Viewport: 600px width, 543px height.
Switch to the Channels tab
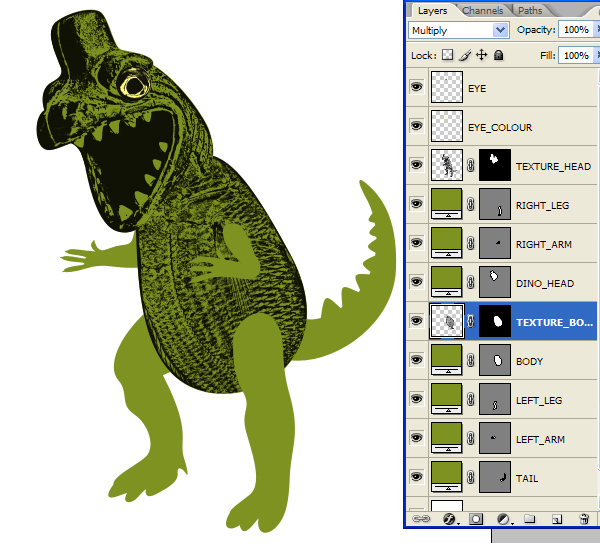[483, 11]
